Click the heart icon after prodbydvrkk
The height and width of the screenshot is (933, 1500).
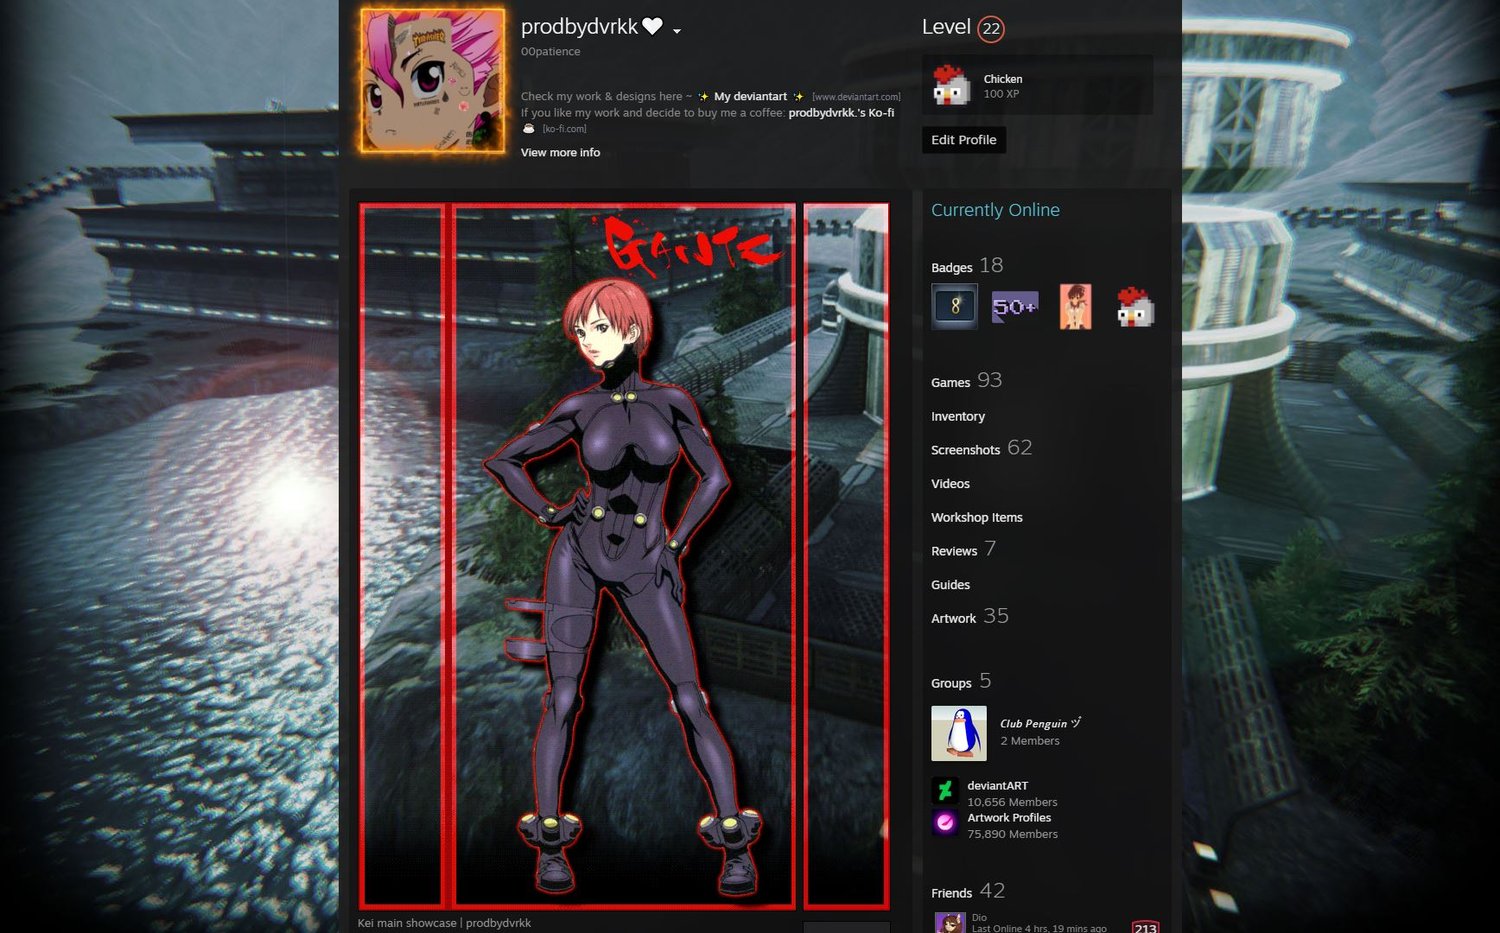pos(652,27)
